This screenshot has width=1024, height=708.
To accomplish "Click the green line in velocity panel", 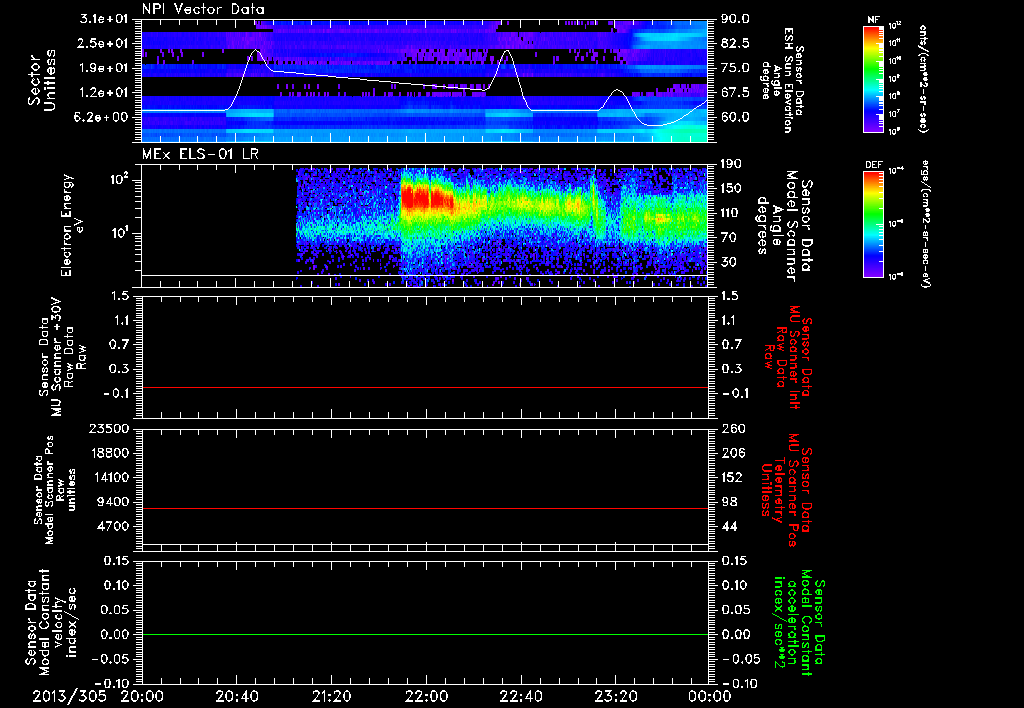I will [424, 634].
